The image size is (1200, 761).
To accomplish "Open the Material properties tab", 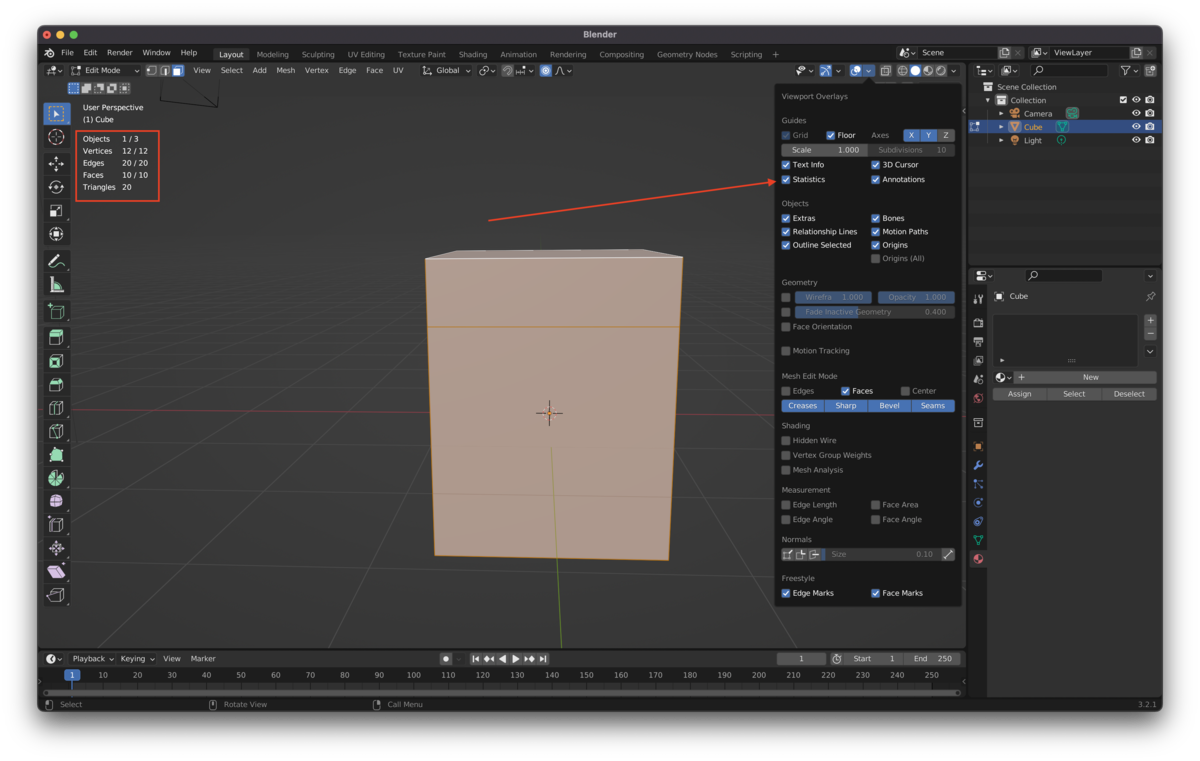I will pos(978,558).
